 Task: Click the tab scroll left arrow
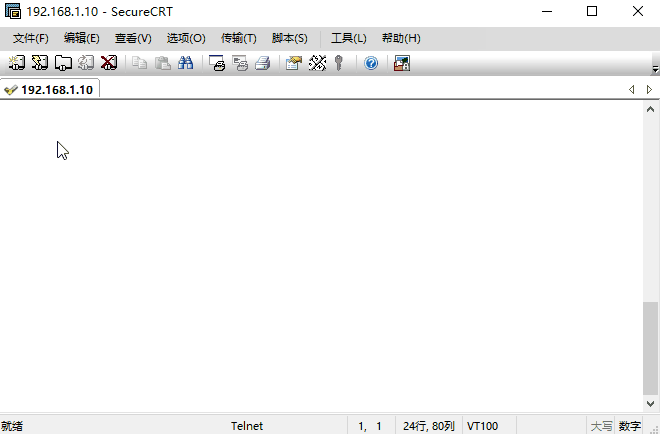631,89
